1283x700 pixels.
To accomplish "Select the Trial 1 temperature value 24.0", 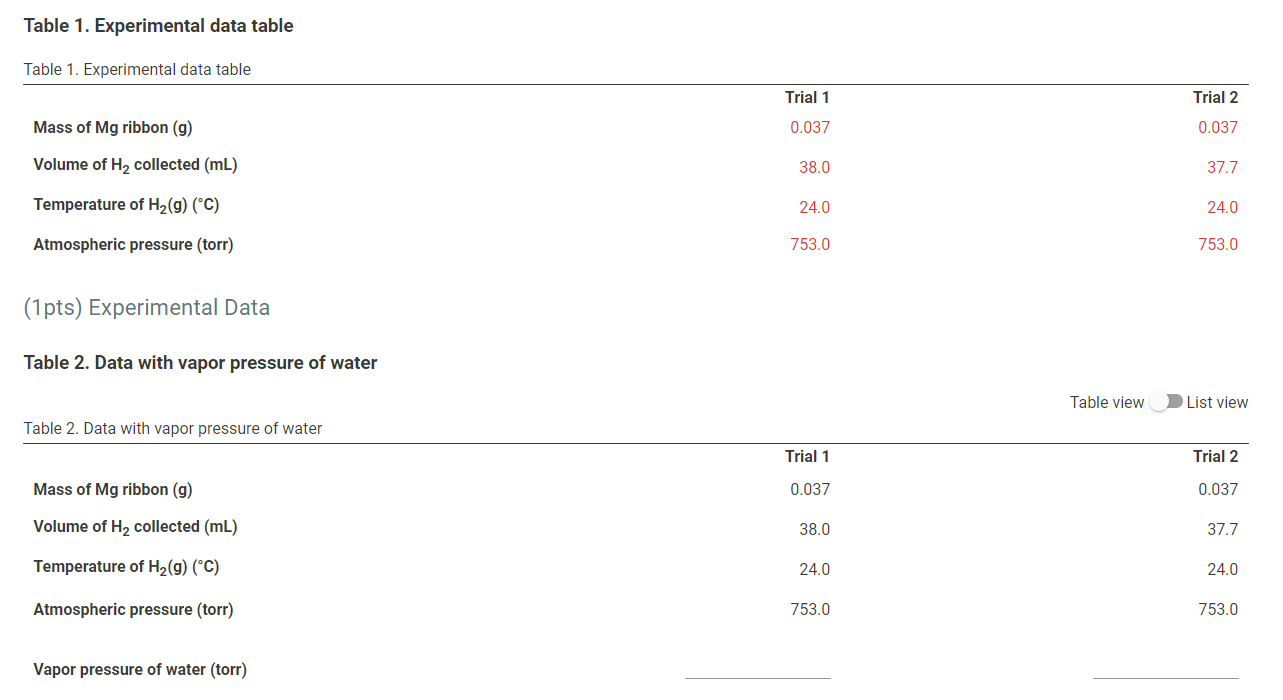I will point(814,207).
